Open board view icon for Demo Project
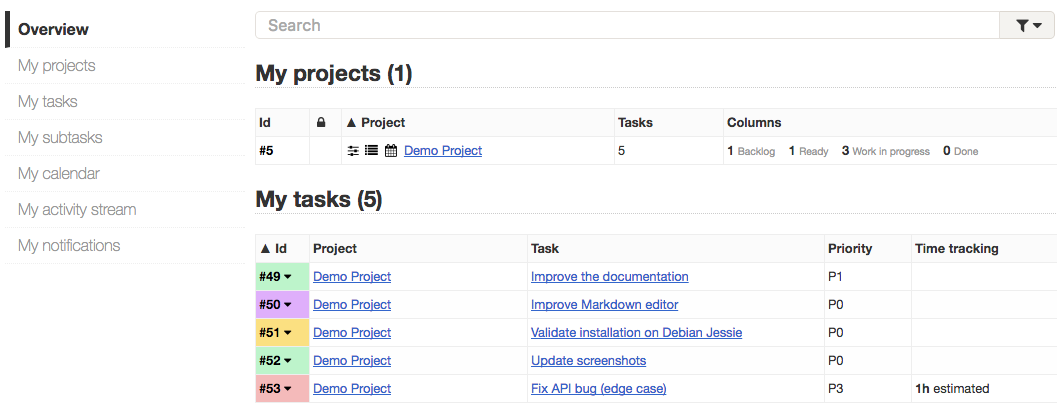The width and height of the screenshot is (1057, 408). tap(353, 151)
